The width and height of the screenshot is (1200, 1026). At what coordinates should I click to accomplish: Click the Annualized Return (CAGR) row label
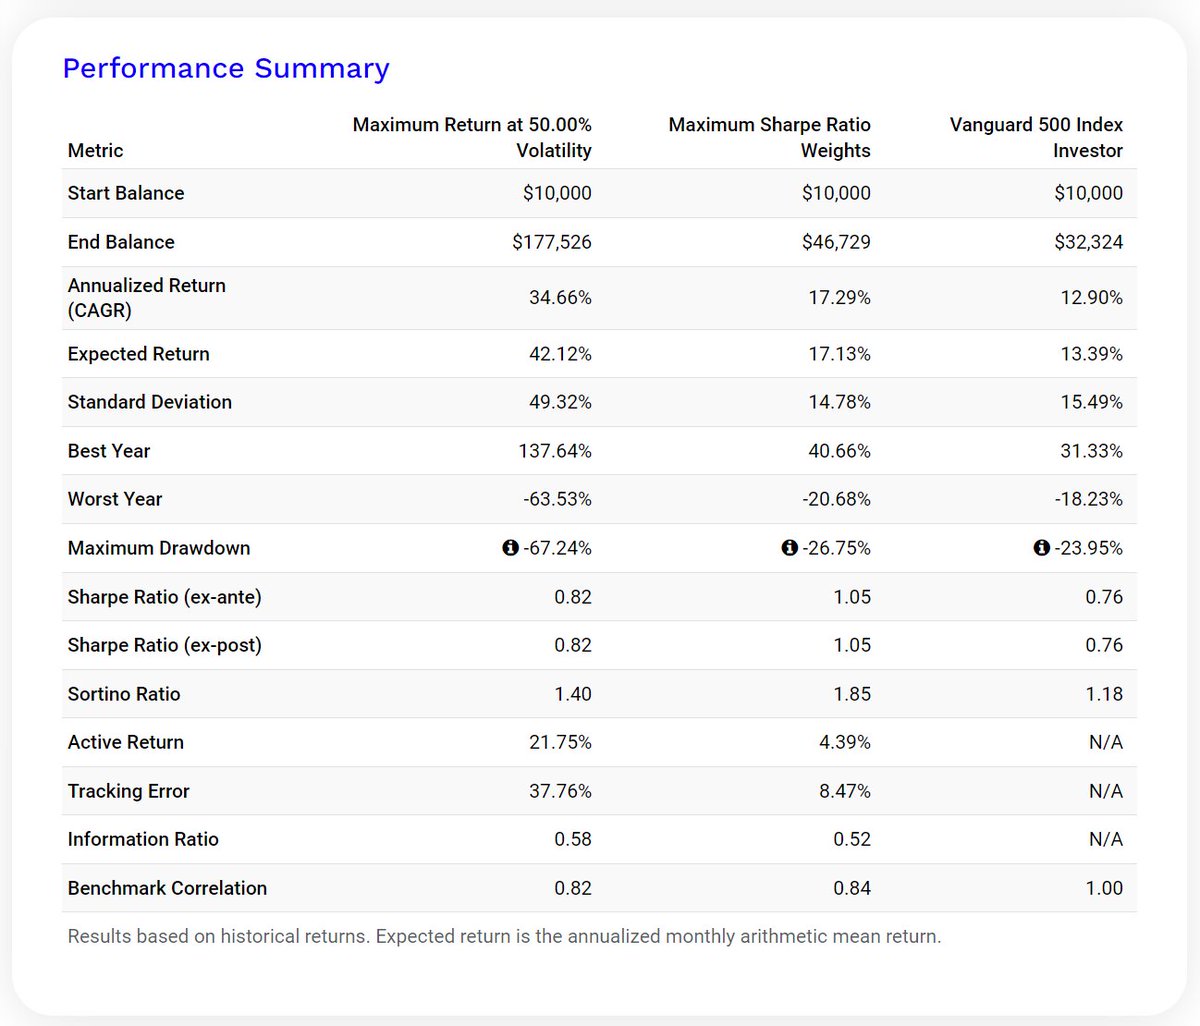147,298
